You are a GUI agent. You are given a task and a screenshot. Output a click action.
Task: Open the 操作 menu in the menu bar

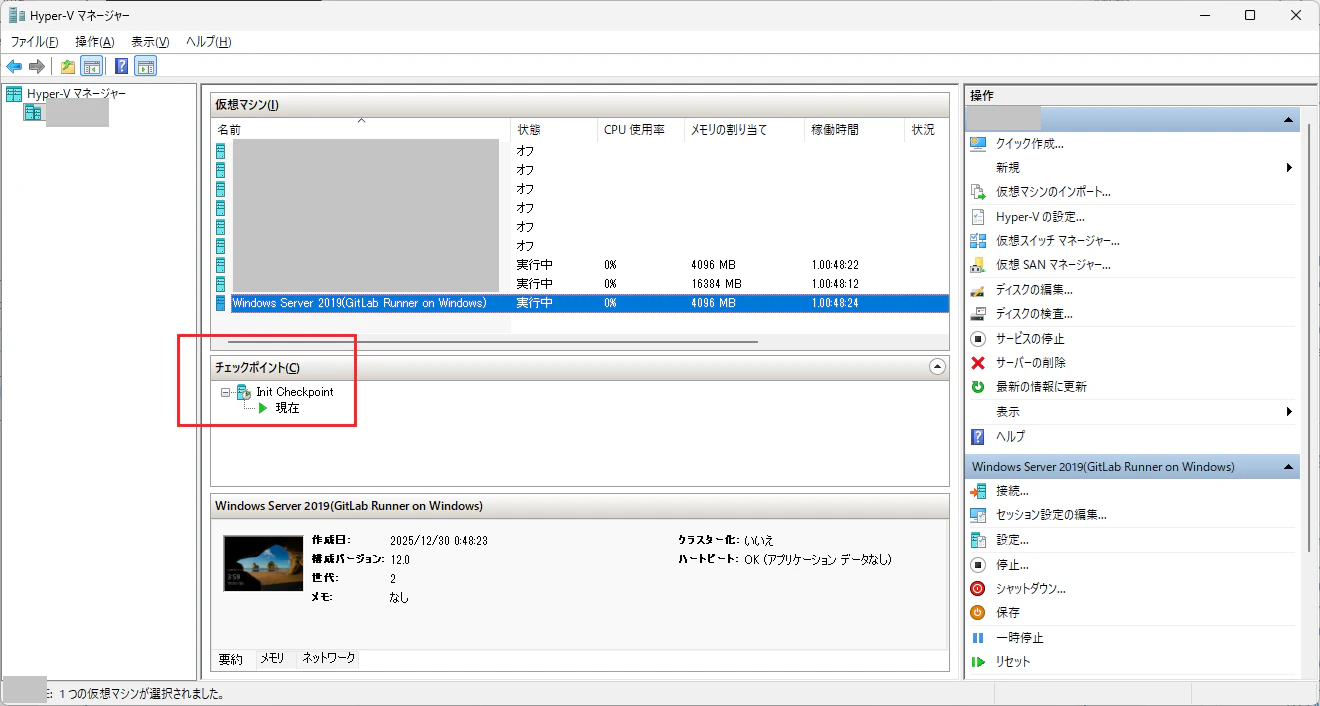[x=94, y=41]
